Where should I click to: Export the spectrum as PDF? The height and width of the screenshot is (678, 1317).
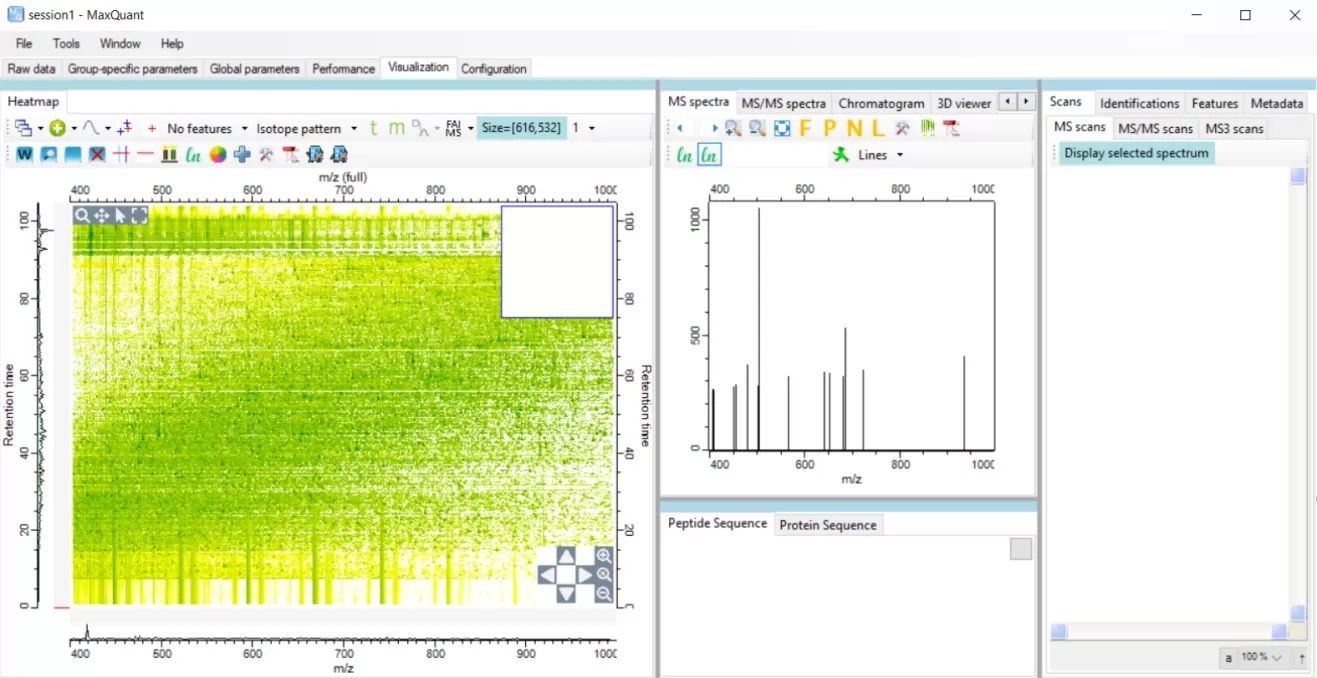click(950, 128)
